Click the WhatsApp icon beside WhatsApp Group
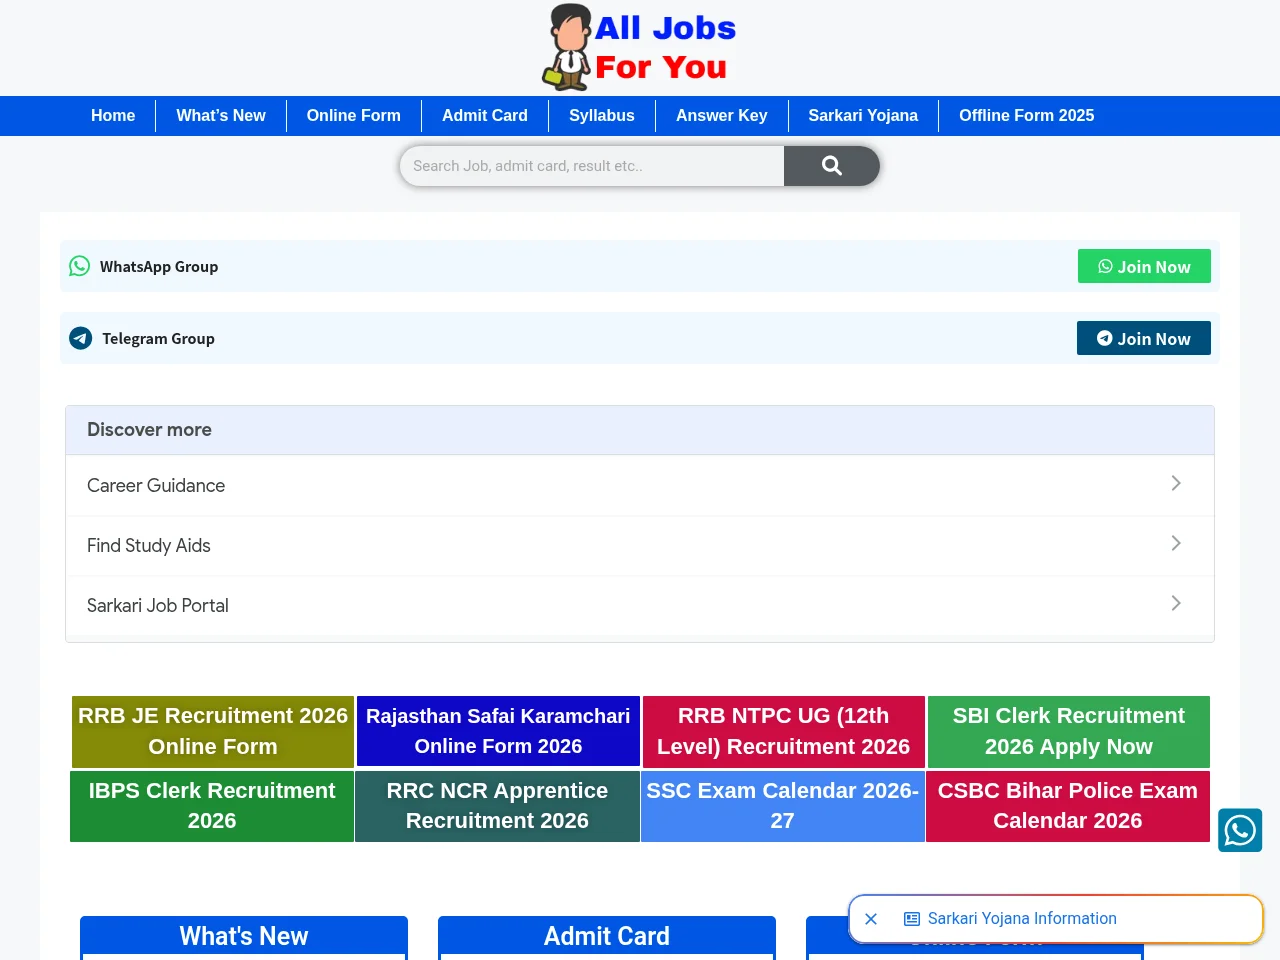This screenshot has height=960, width=1280. (80, 266)
